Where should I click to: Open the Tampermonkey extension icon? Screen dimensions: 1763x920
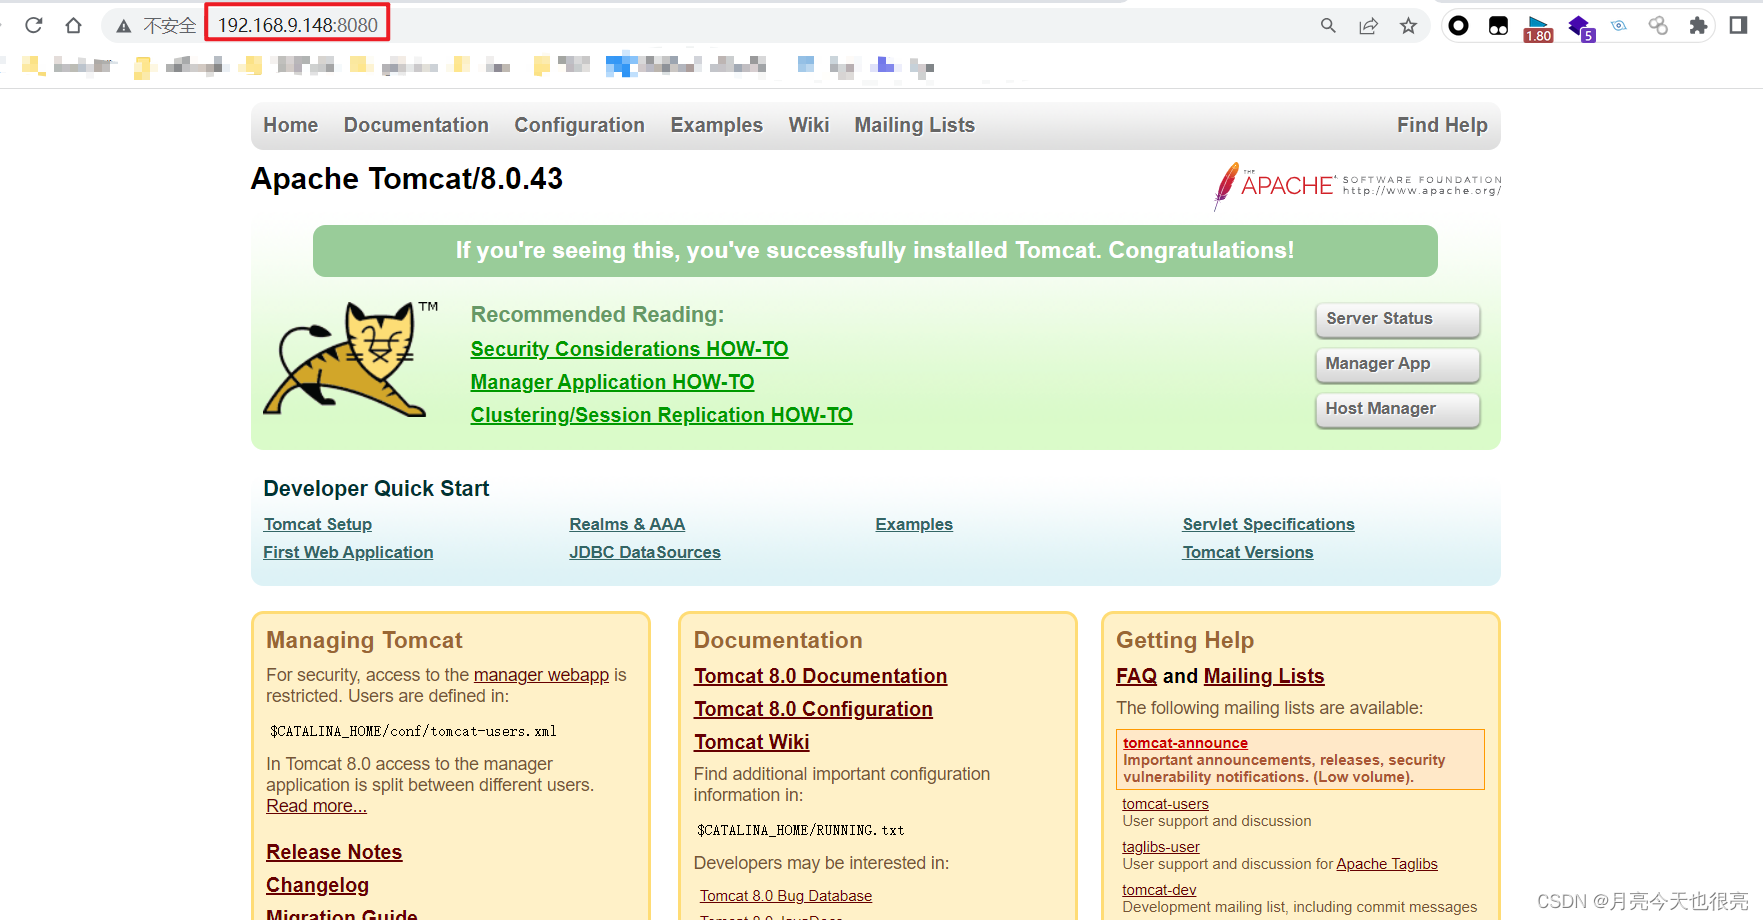click(x=1498, y=26)
